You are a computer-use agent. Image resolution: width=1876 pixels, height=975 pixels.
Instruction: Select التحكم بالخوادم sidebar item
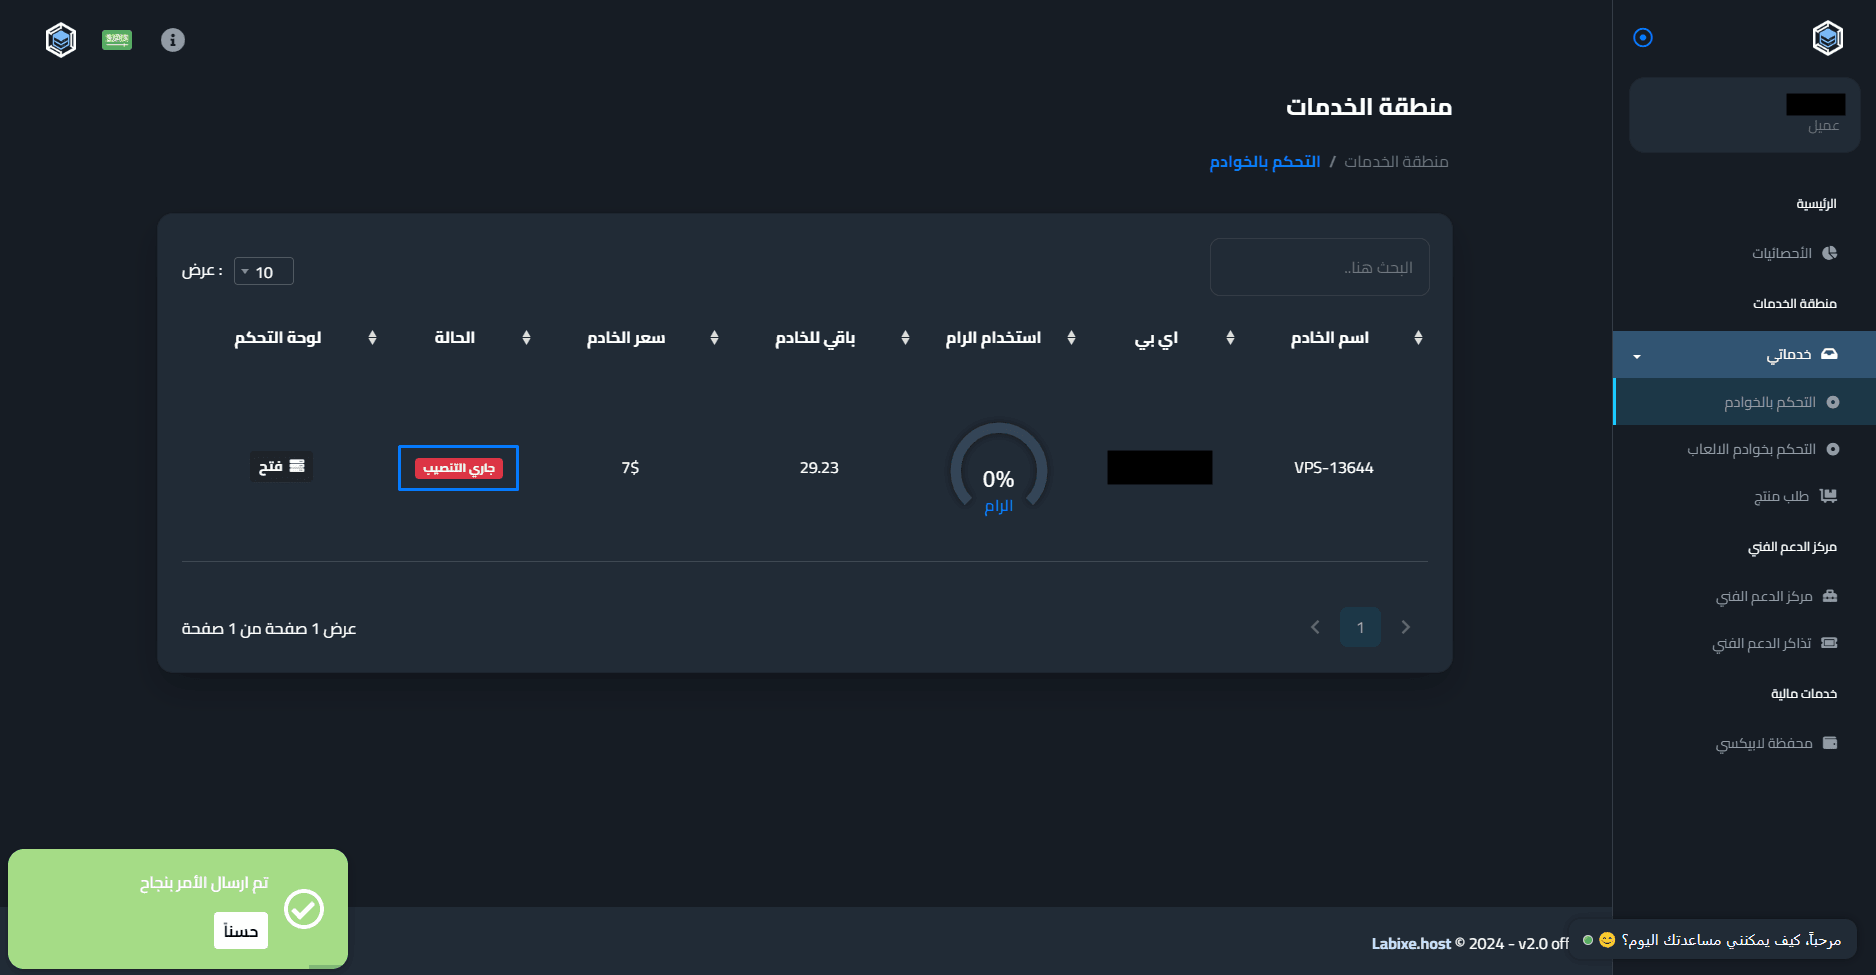click(x=1744, y=402)
